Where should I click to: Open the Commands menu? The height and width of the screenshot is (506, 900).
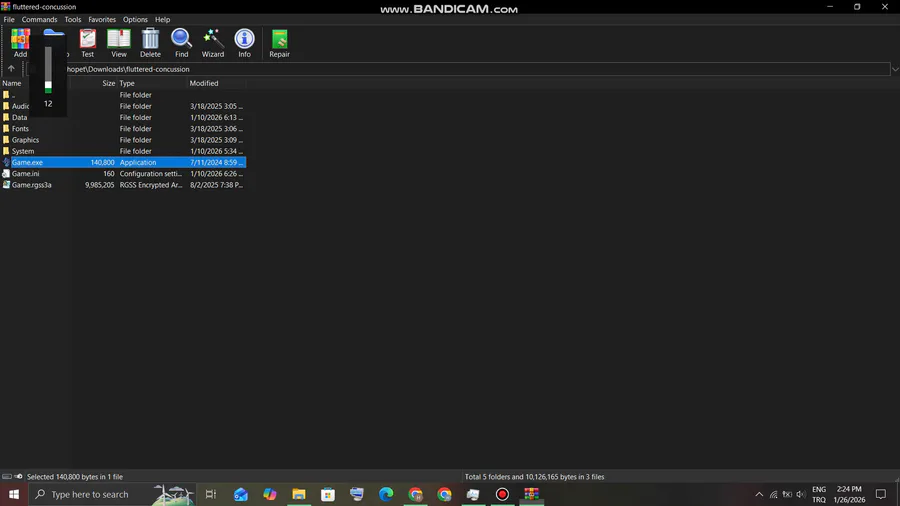click(x=40, y=20)
